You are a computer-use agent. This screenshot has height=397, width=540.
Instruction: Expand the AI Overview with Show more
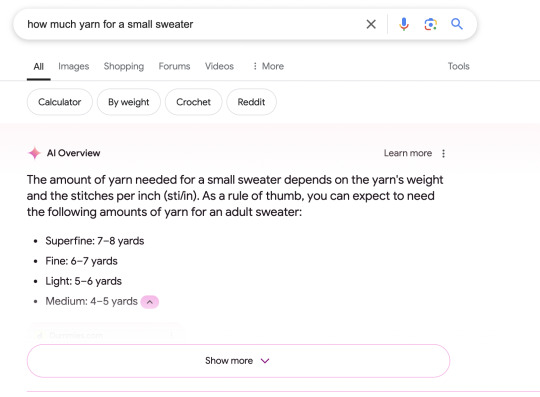point(238,361)
